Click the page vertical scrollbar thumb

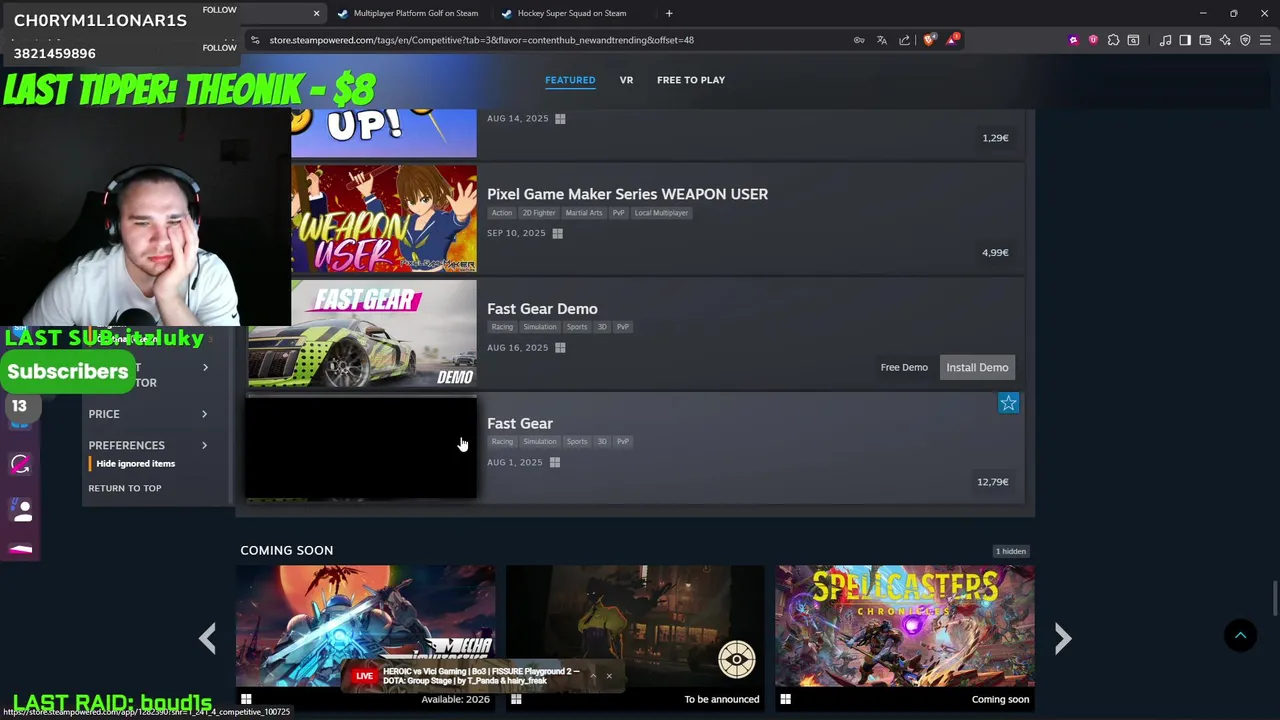coord(1274,599)
